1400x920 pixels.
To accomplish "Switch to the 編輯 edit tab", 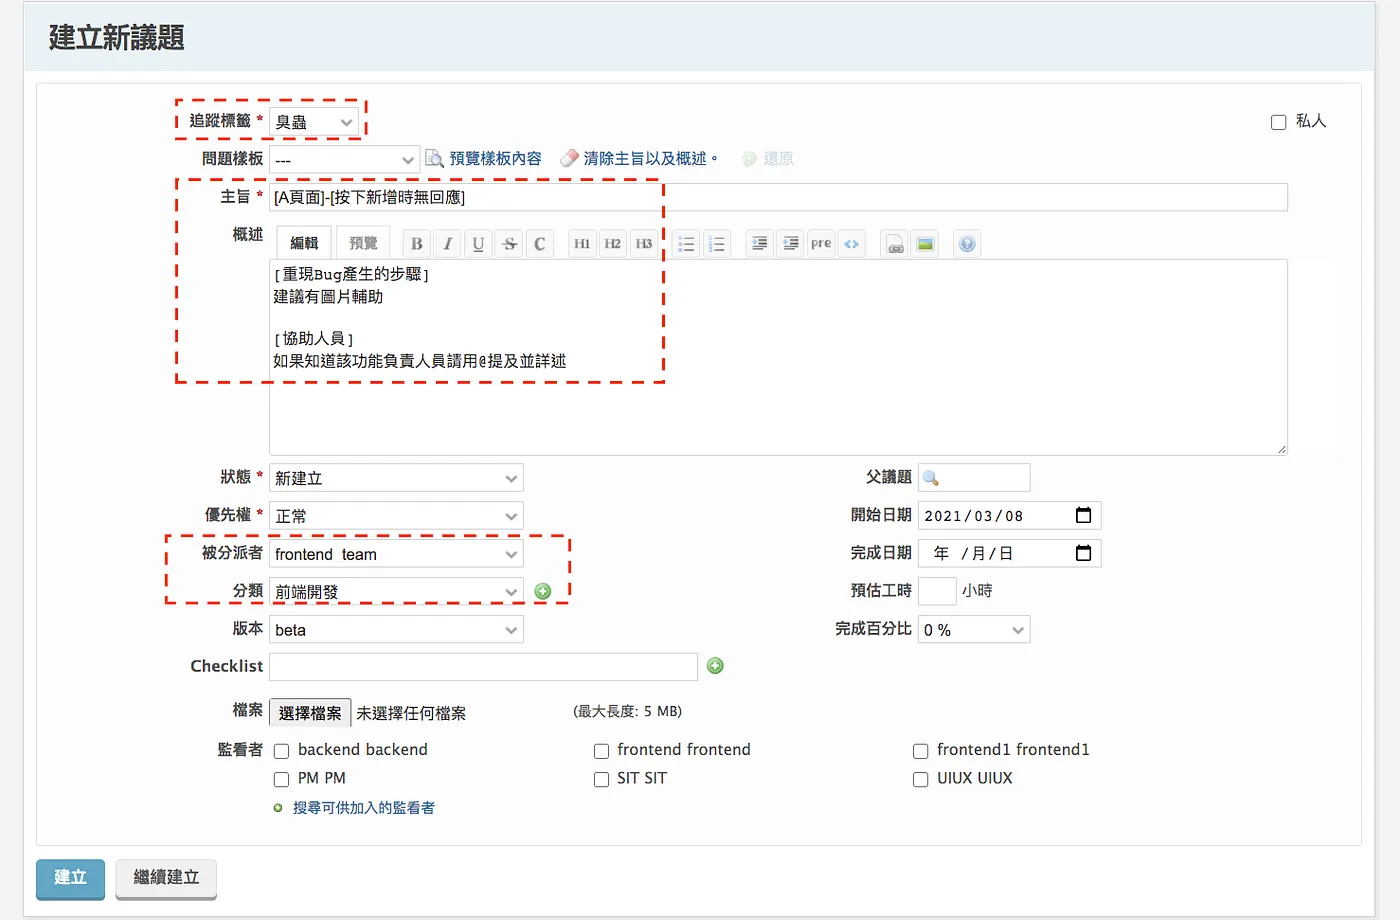I will click(304, 243).
